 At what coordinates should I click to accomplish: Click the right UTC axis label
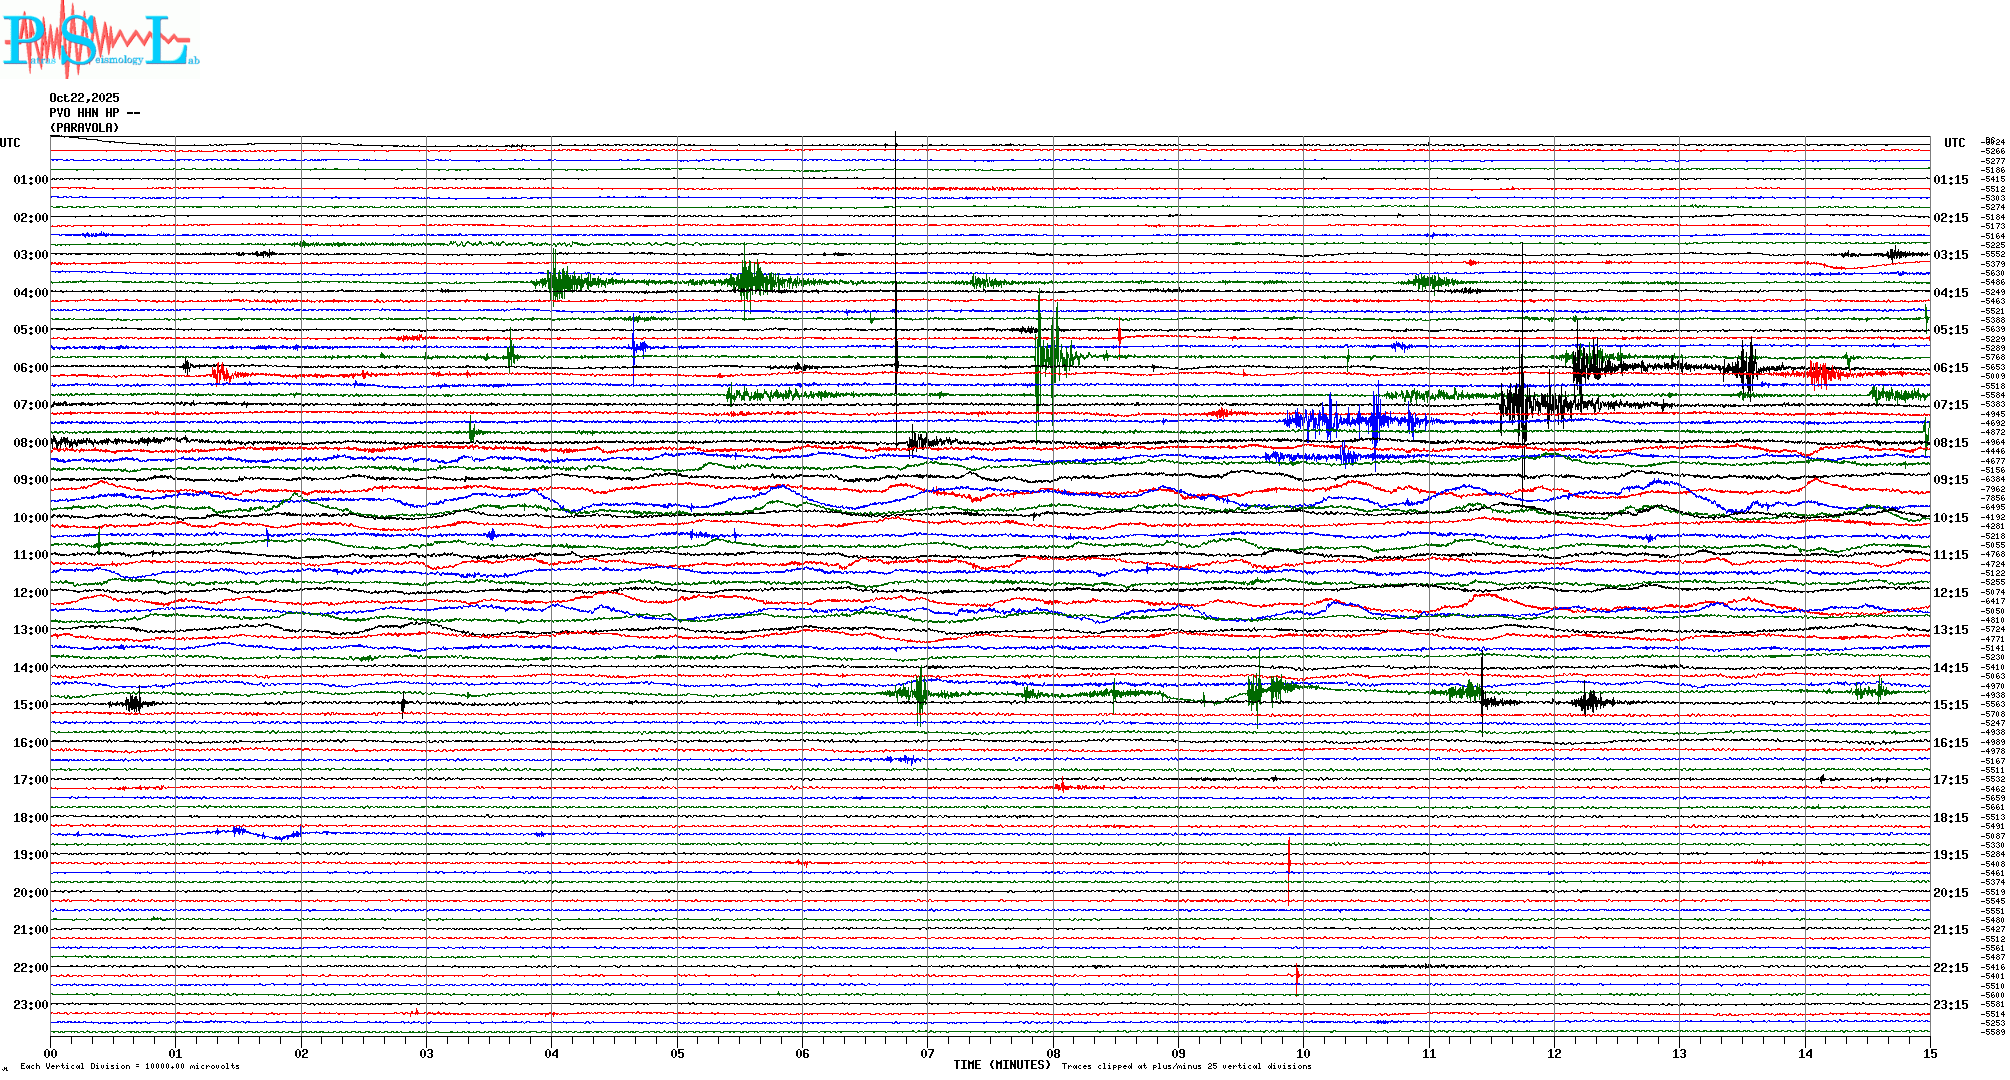pyautogui.click(x=1954, y=143)
